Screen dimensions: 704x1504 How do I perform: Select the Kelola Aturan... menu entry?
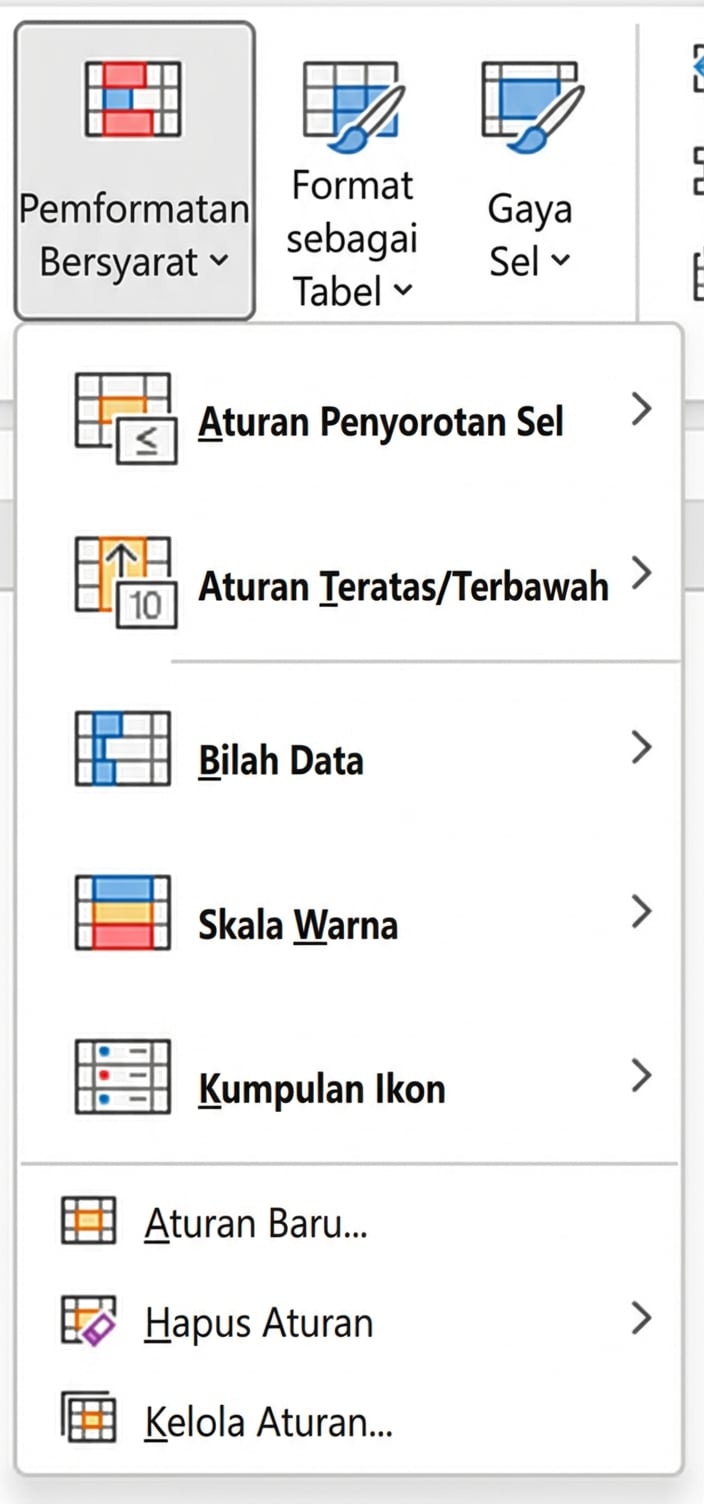point(268,1421)
